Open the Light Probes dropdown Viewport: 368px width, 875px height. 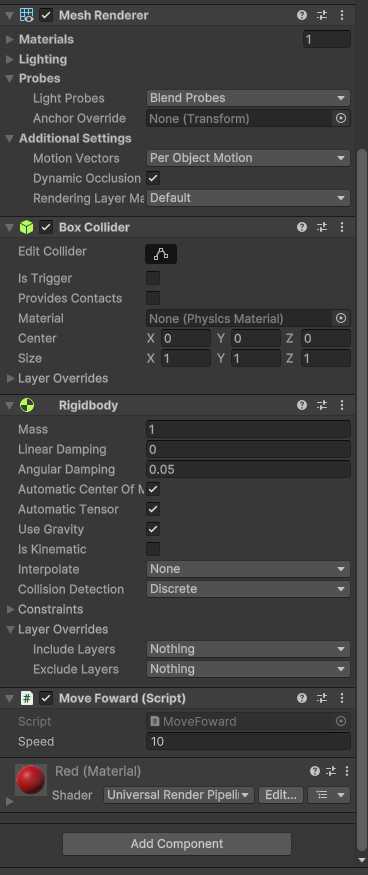[248, 98]
